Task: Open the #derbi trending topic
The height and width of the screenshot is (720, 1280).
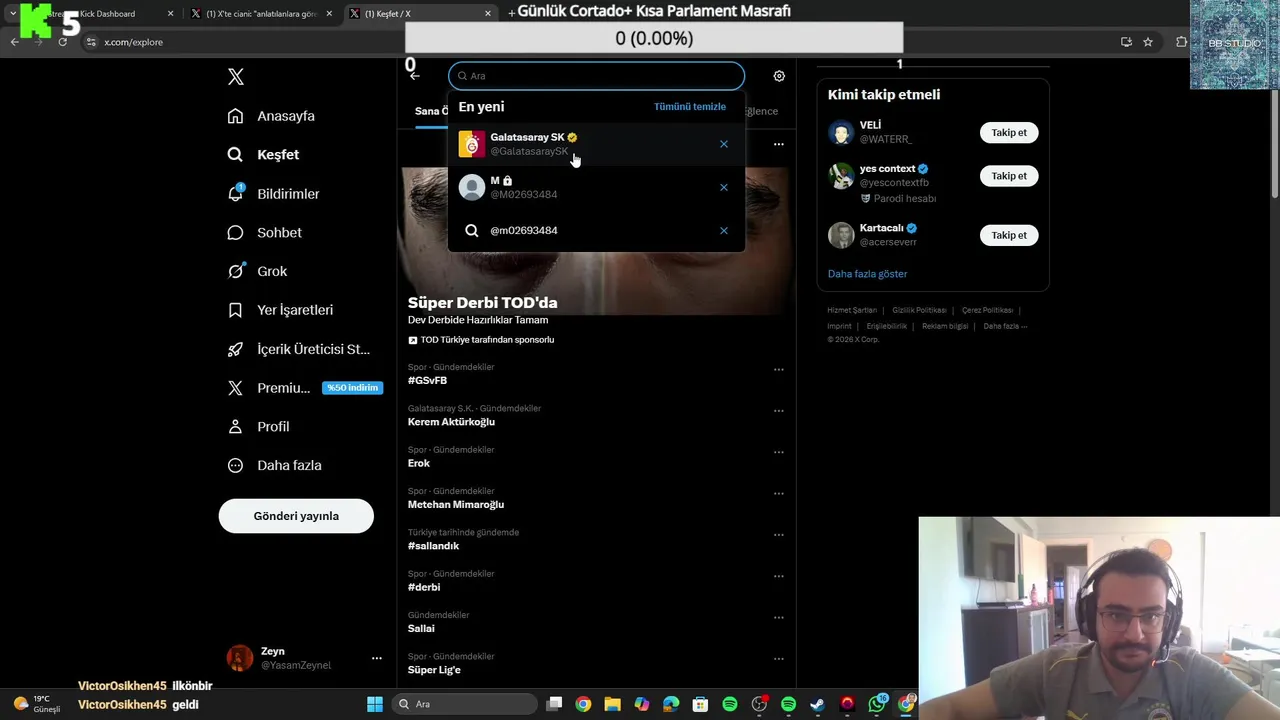Action: point(424,588)
